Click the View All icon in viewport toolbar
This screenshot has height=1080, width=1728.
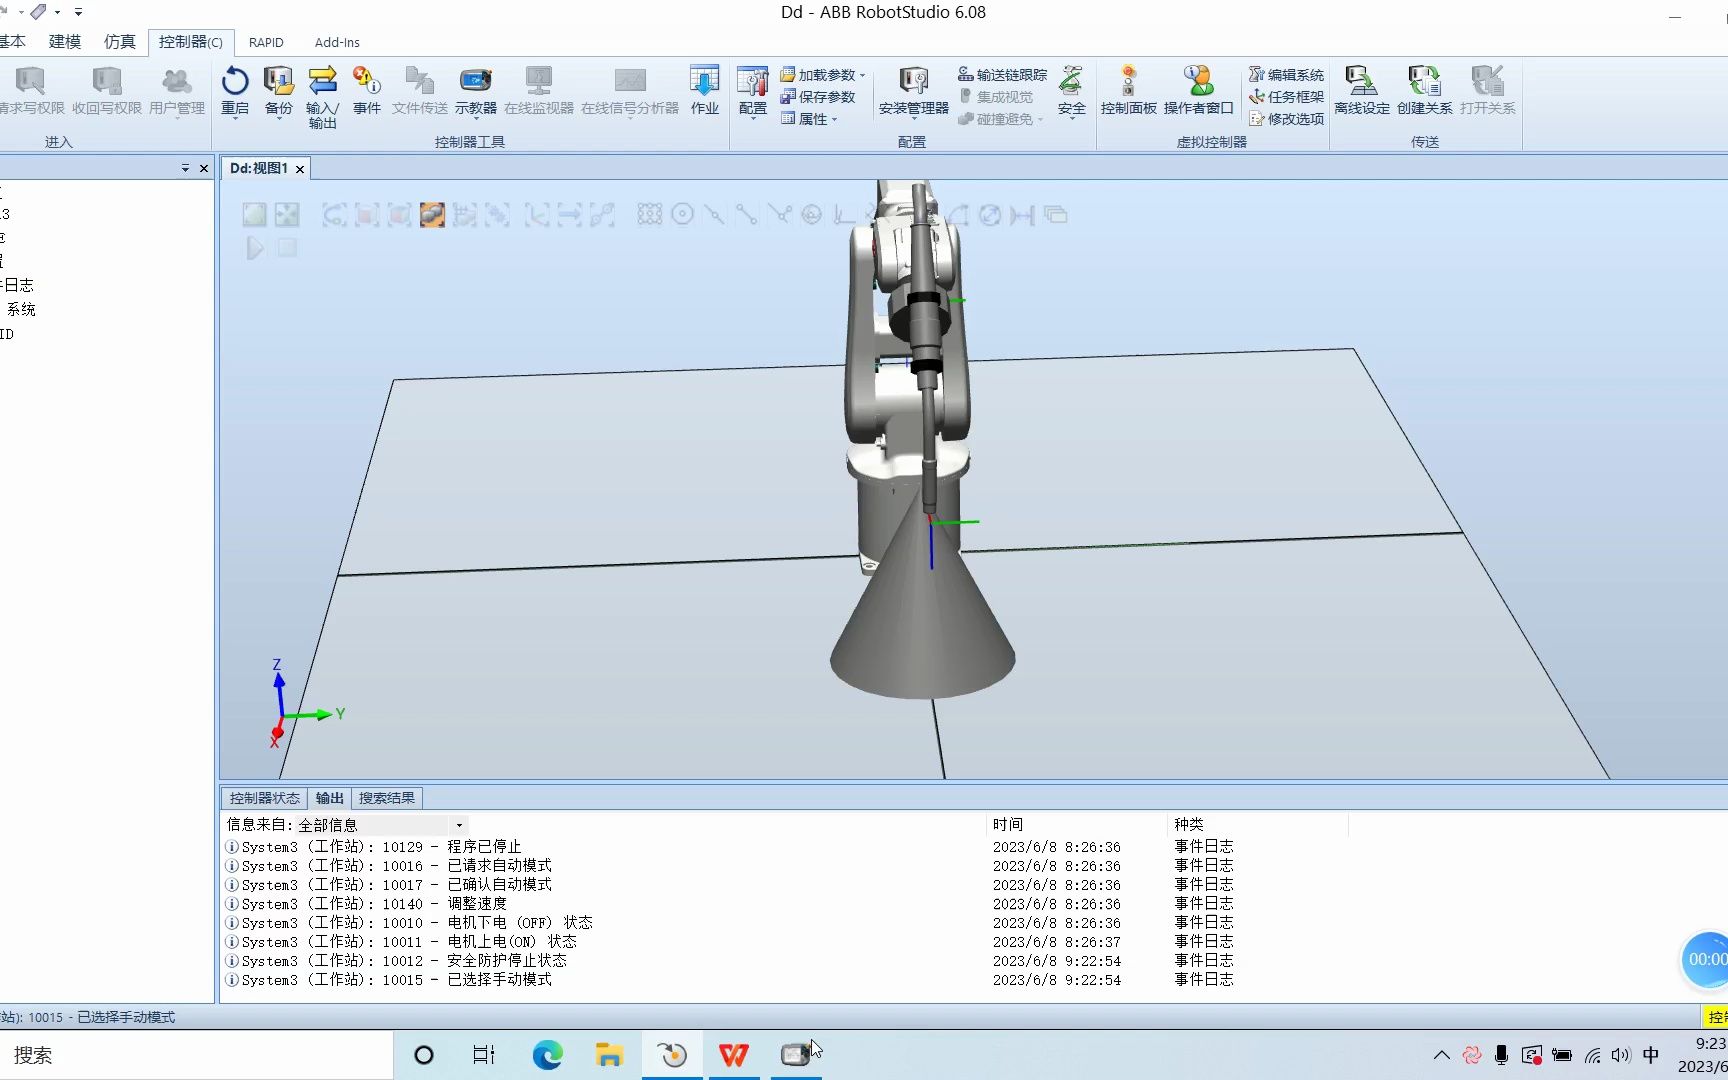click(255, 214)
